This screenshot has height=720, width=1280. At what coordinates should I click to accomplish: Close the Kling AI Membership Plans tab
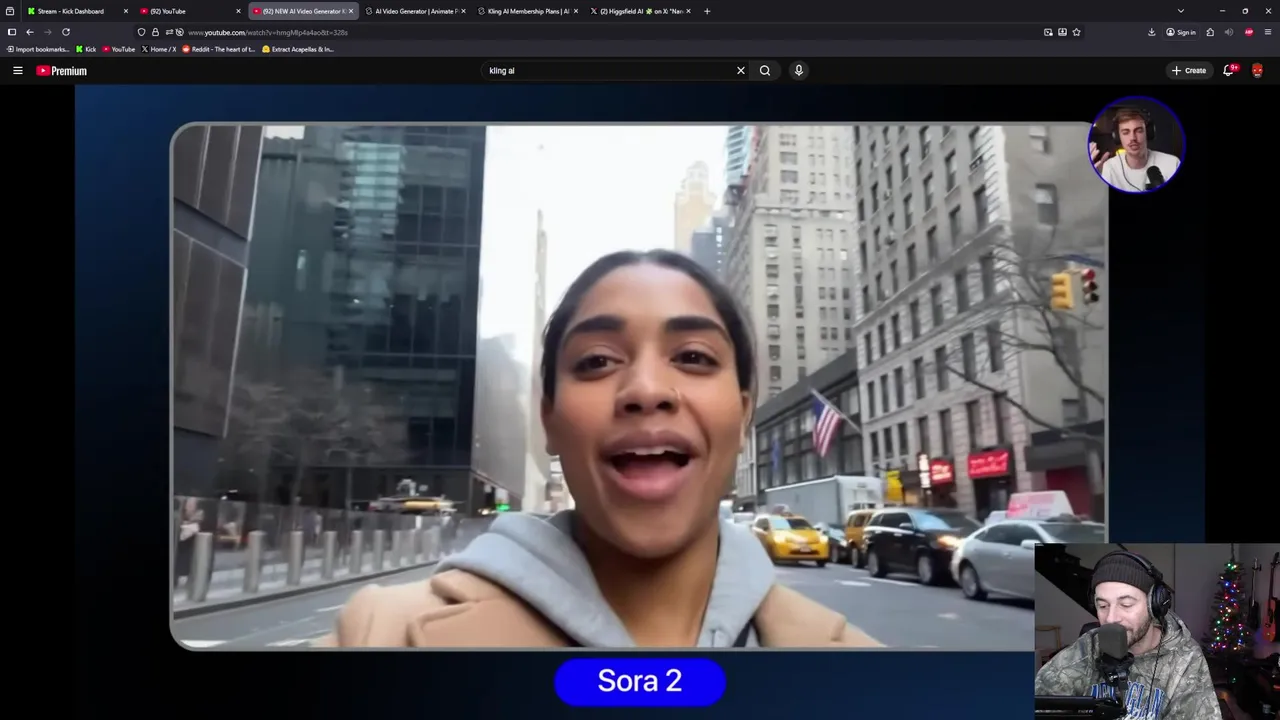point(576,11)
